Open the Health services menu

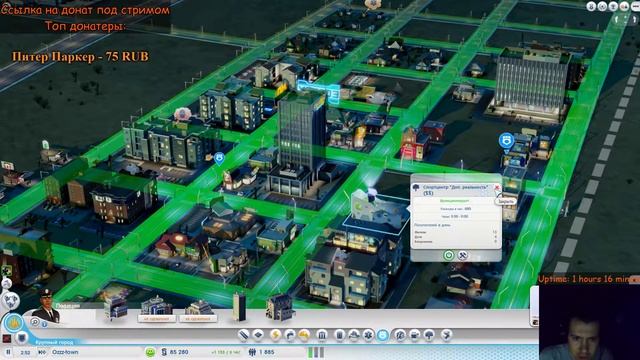368,335
